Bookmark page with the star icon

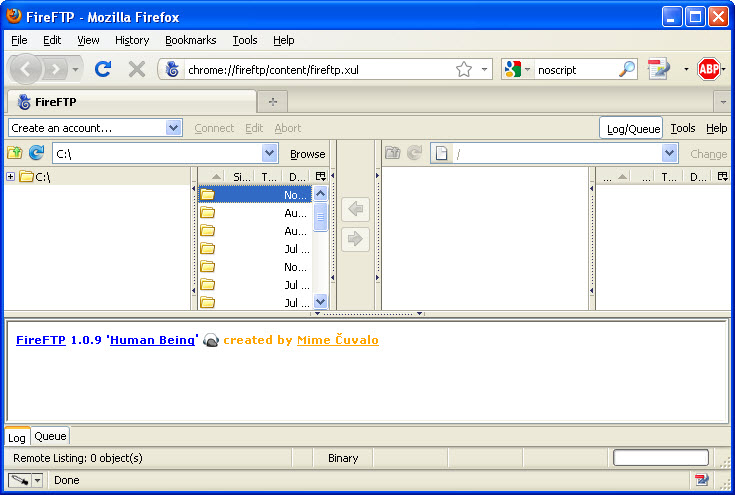point(463,69)
